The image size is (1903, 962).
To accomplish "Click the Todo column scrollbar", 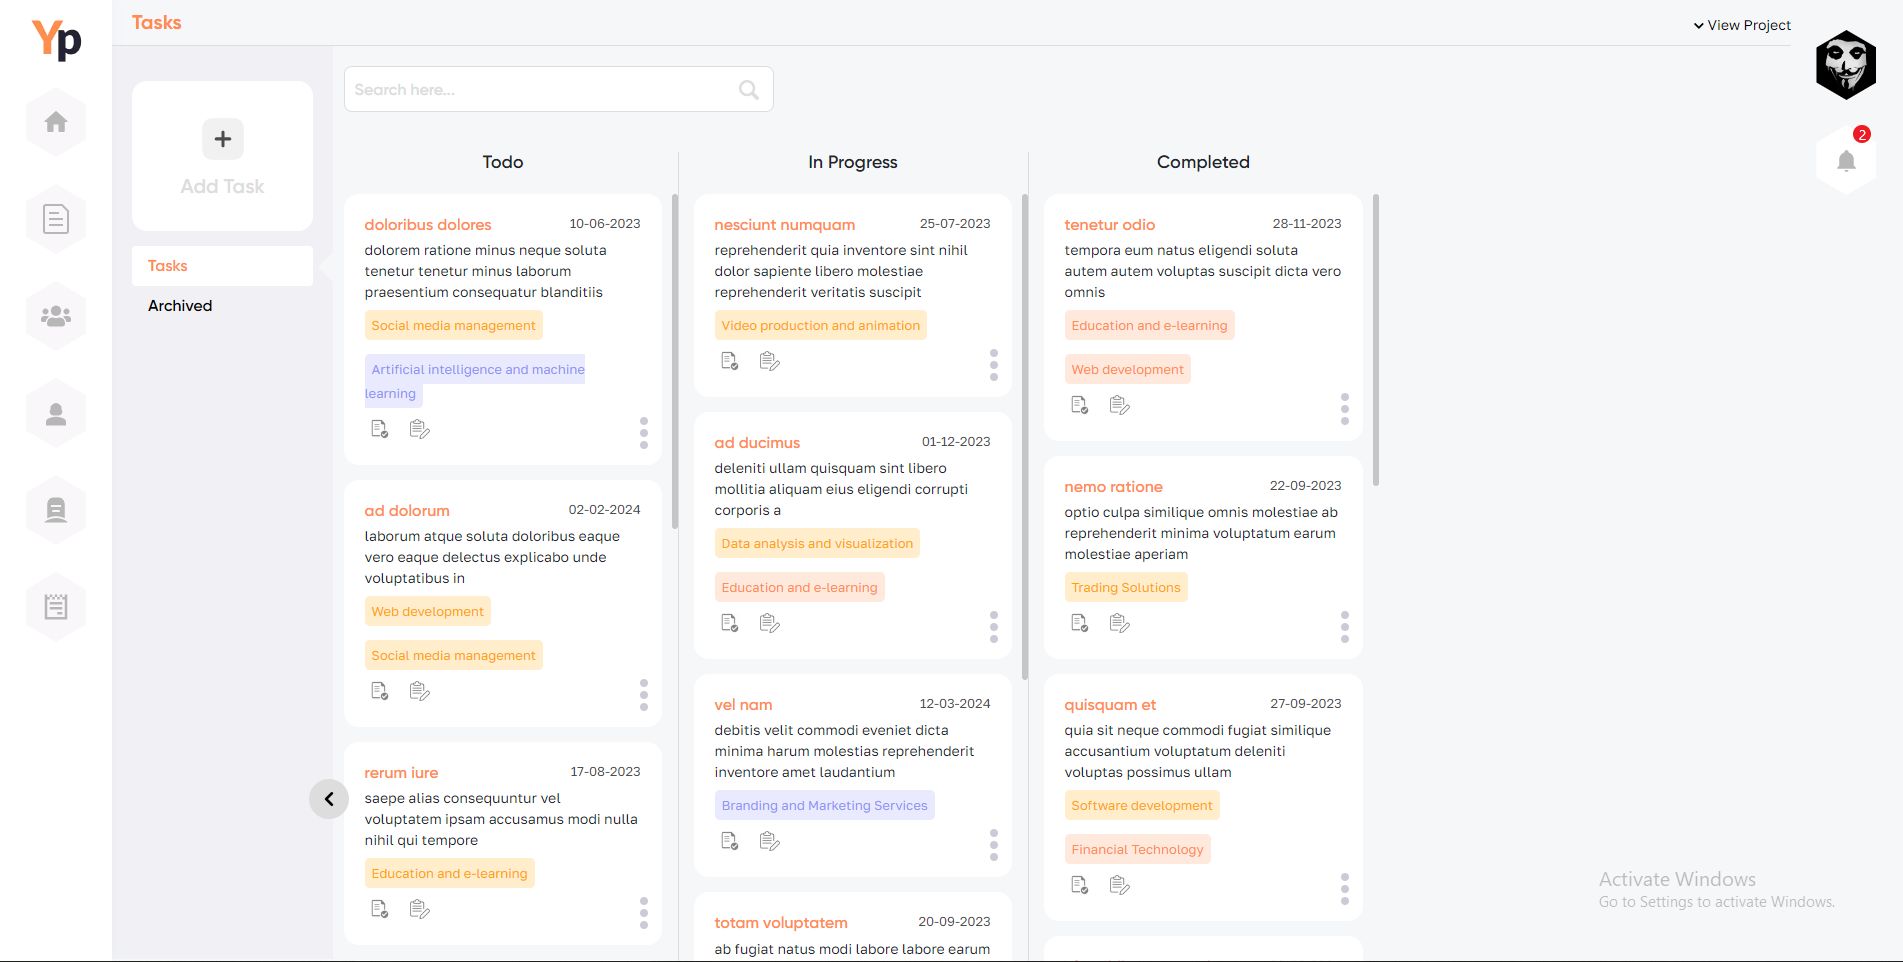I will click(675, 360).
